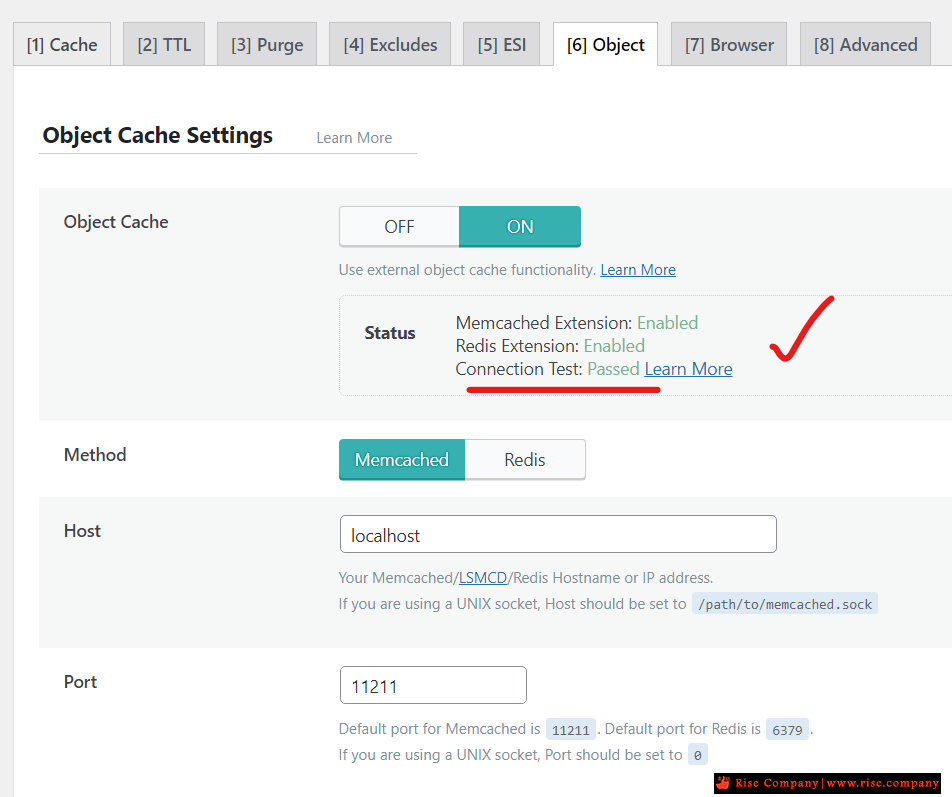Turn Object Cache OFF
Viewport: 952px width, 797px height.
coord(399,226)
